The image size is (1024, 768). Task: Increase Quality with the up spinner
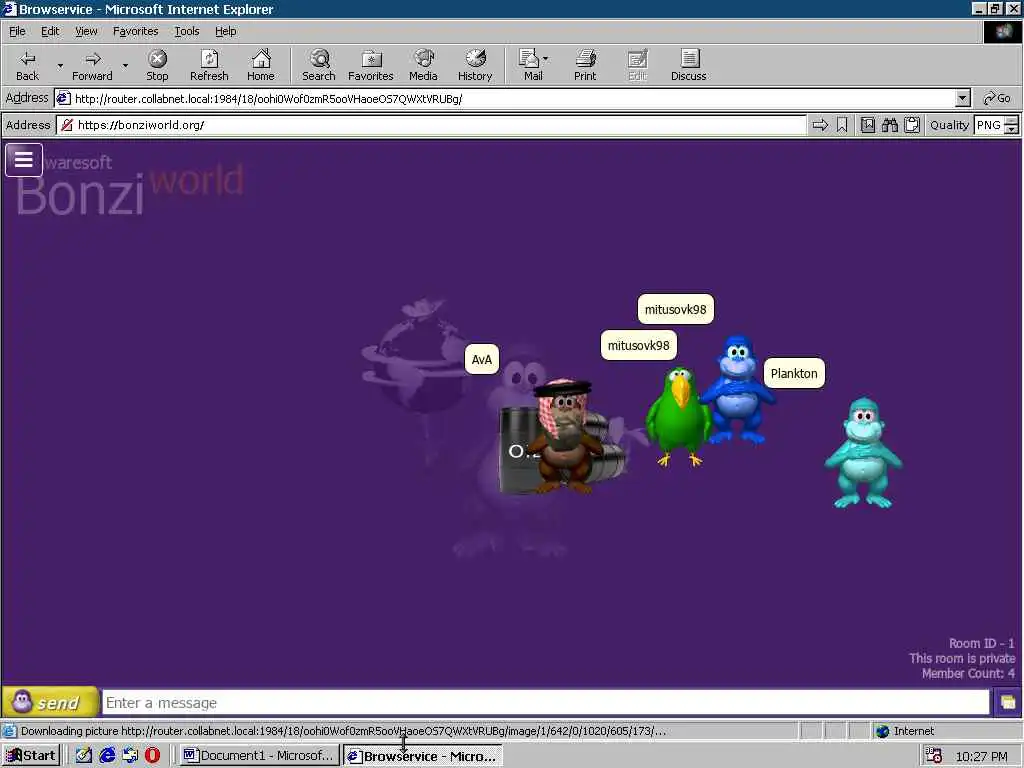1012,120
